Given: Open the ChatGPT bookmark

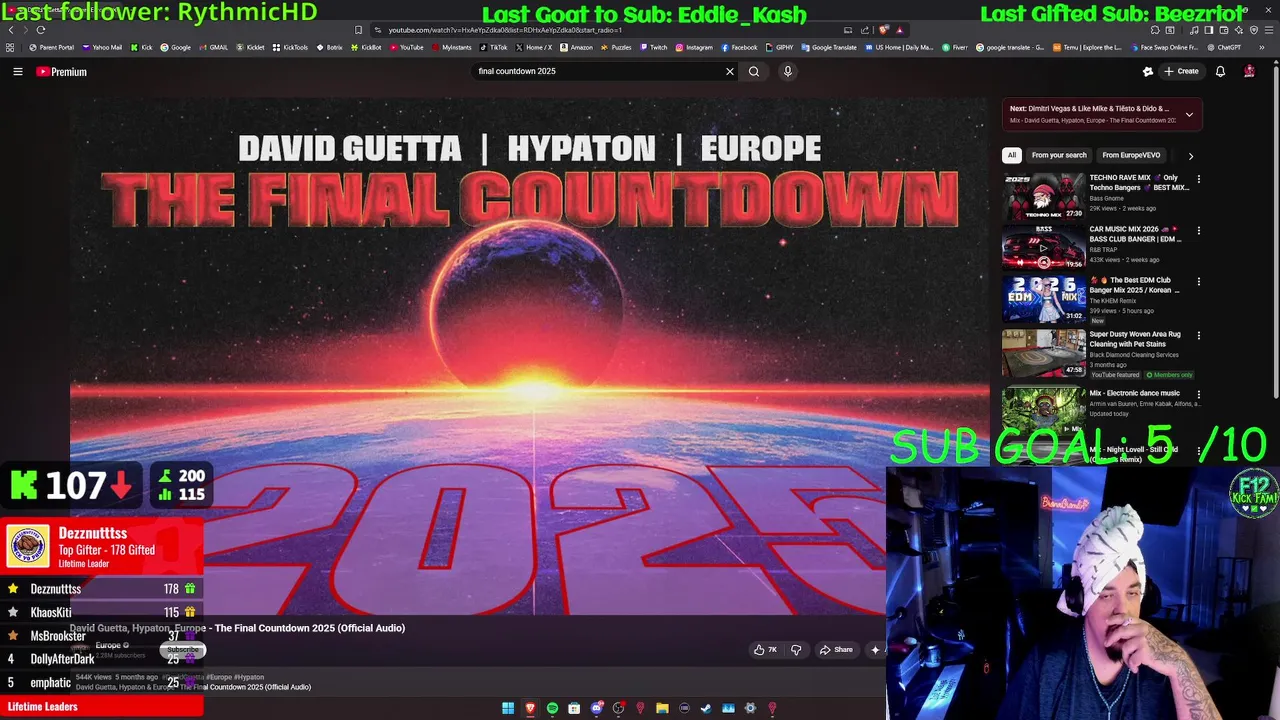Looking at the screenshot, I should tap(1224, 47).
